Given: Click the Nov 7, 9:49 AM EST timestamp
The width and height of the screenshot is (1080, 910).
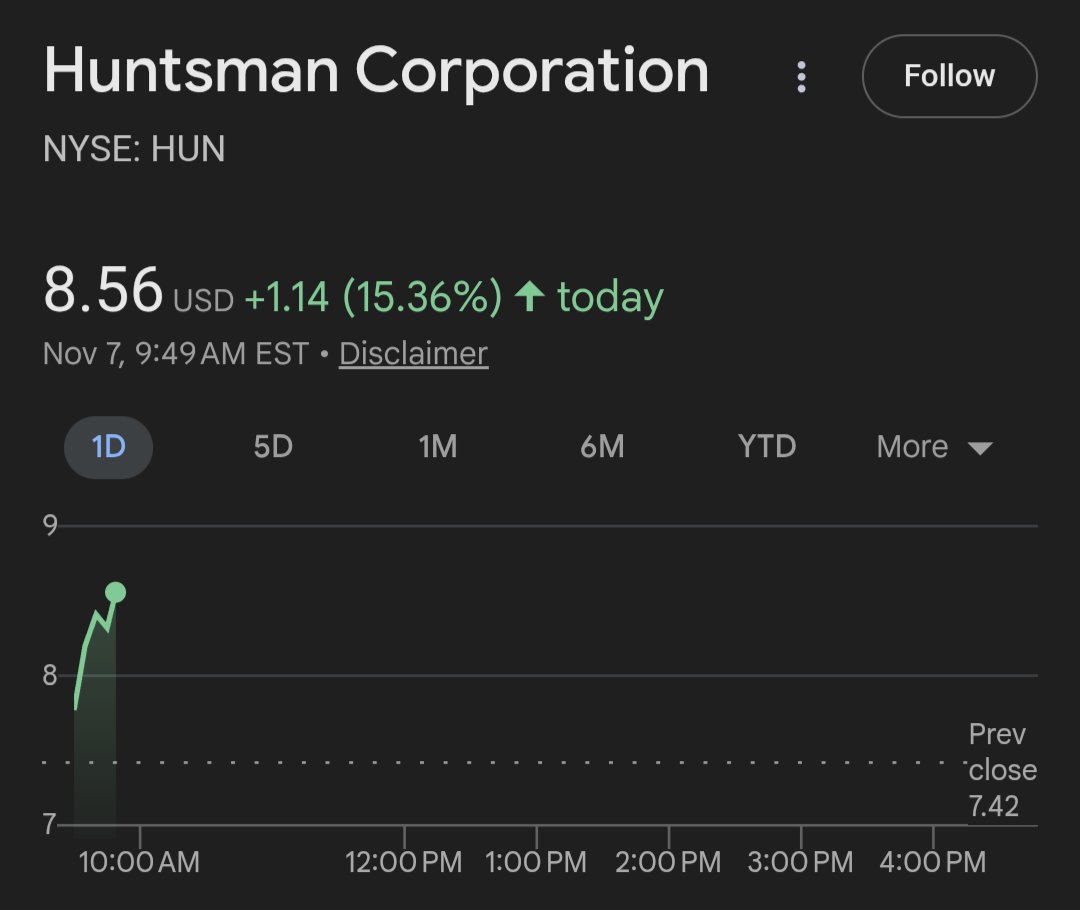Looking at the screenshot, I should (176, 353).
